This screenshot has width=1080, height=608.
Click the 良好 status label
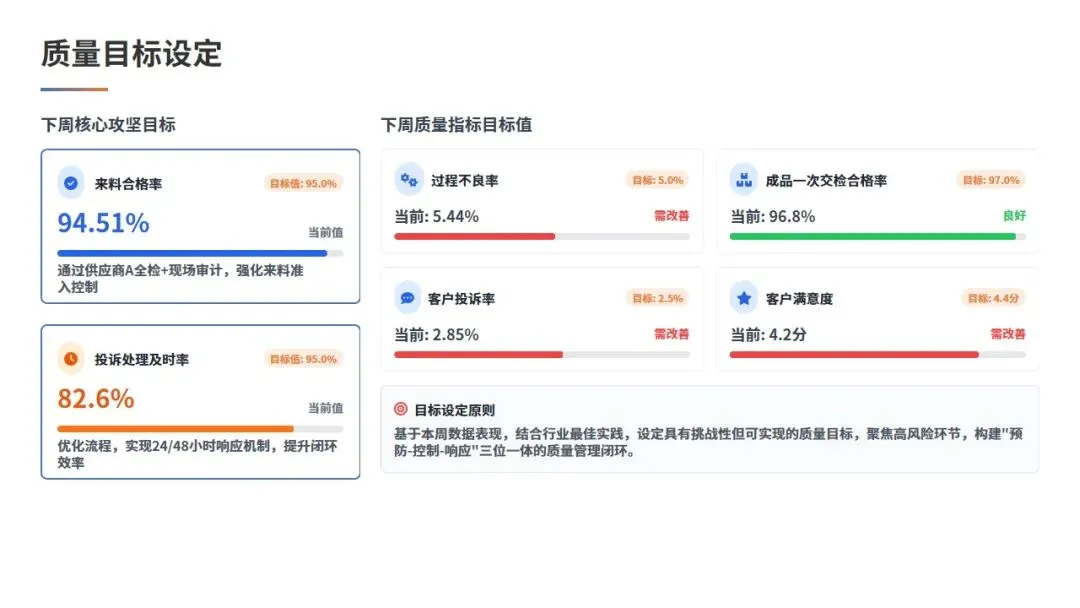pos(1014,216)
